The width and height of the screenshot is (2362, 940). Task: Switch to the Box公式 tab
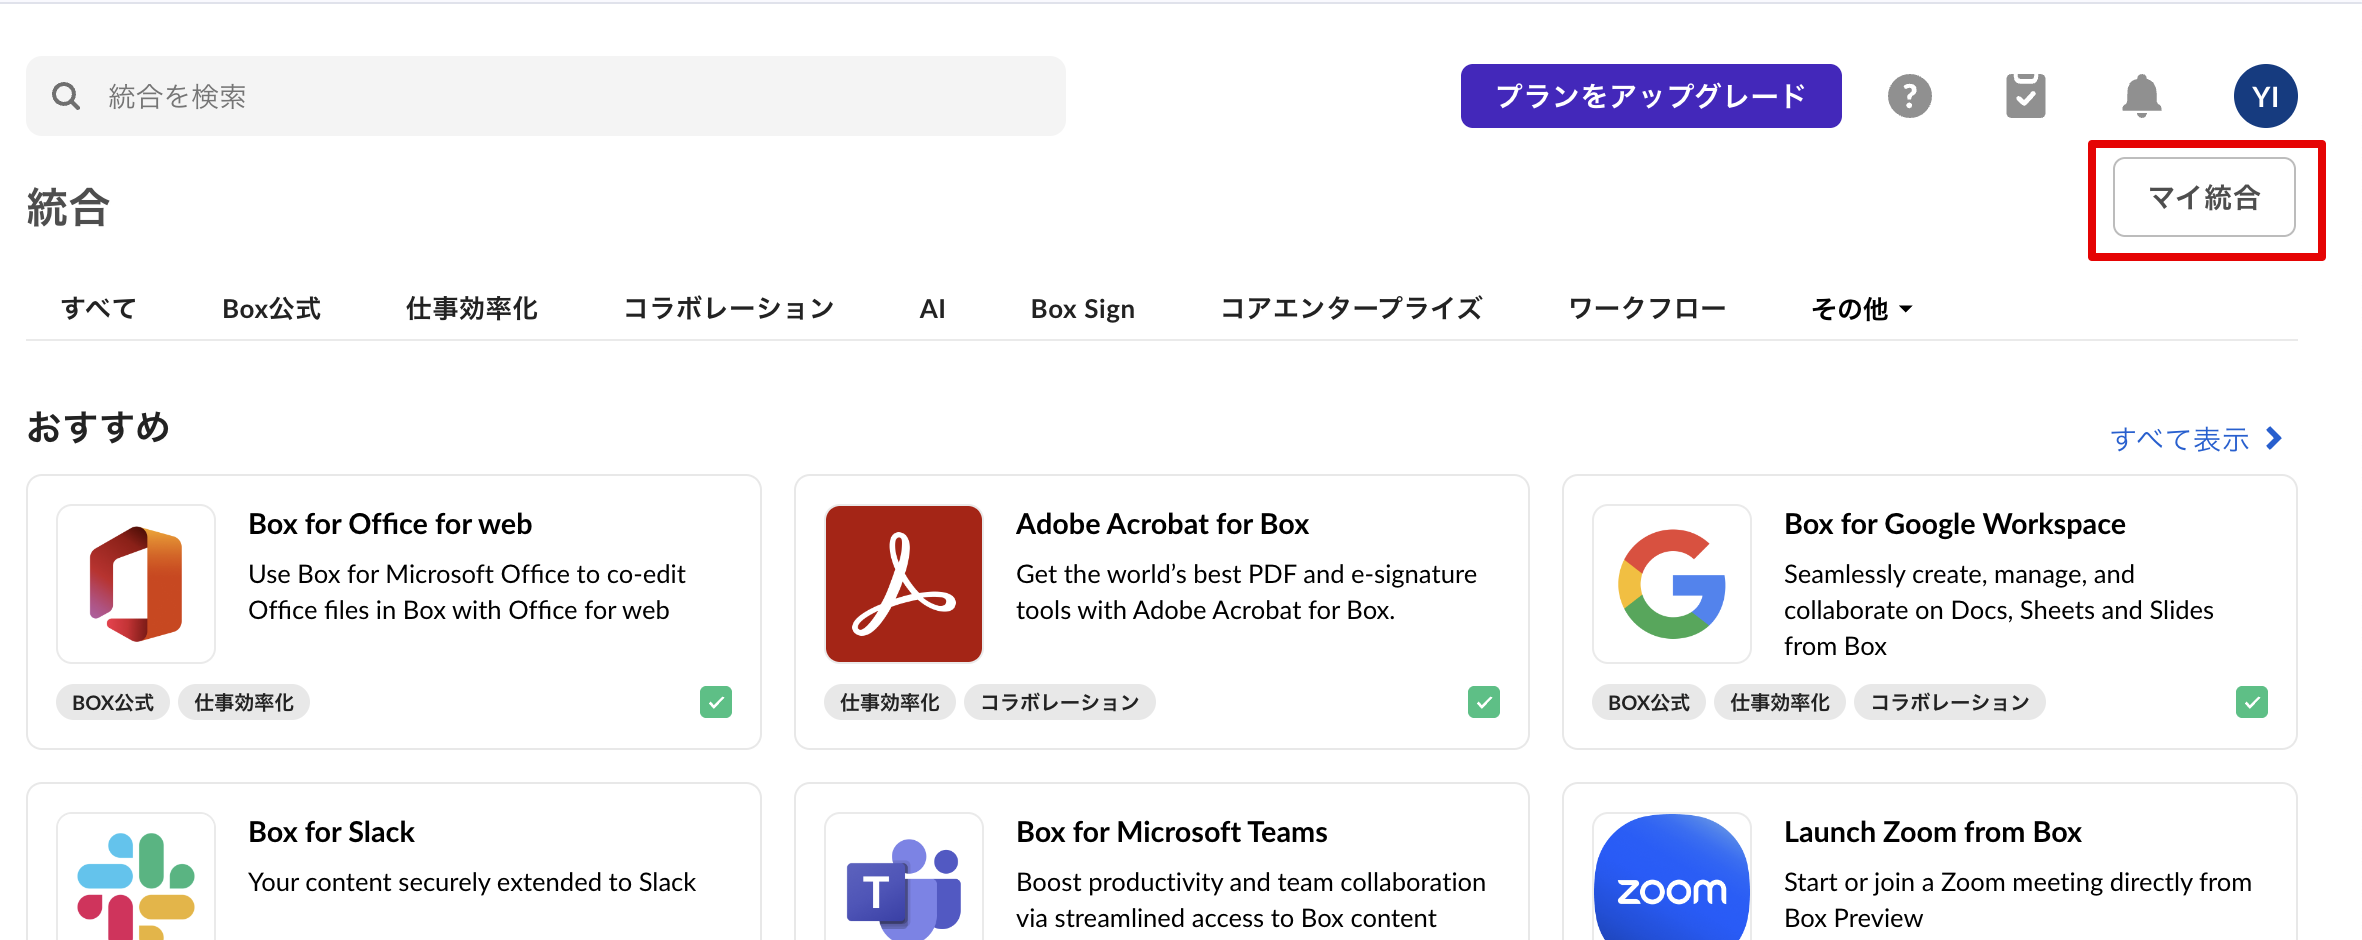tap(271, 309)
